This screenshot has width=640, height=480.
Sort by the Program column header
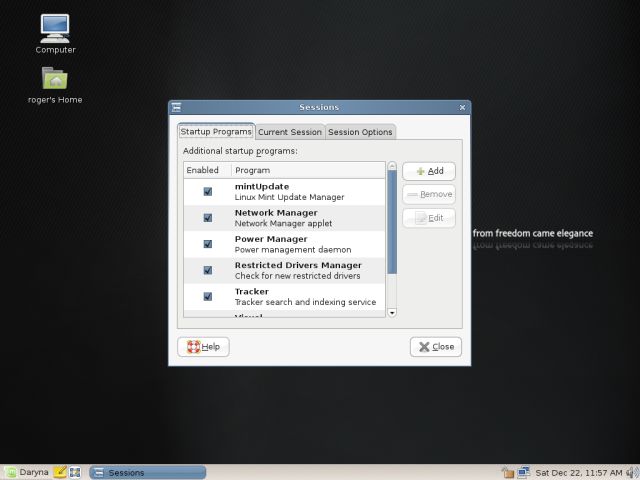[308, 170]
